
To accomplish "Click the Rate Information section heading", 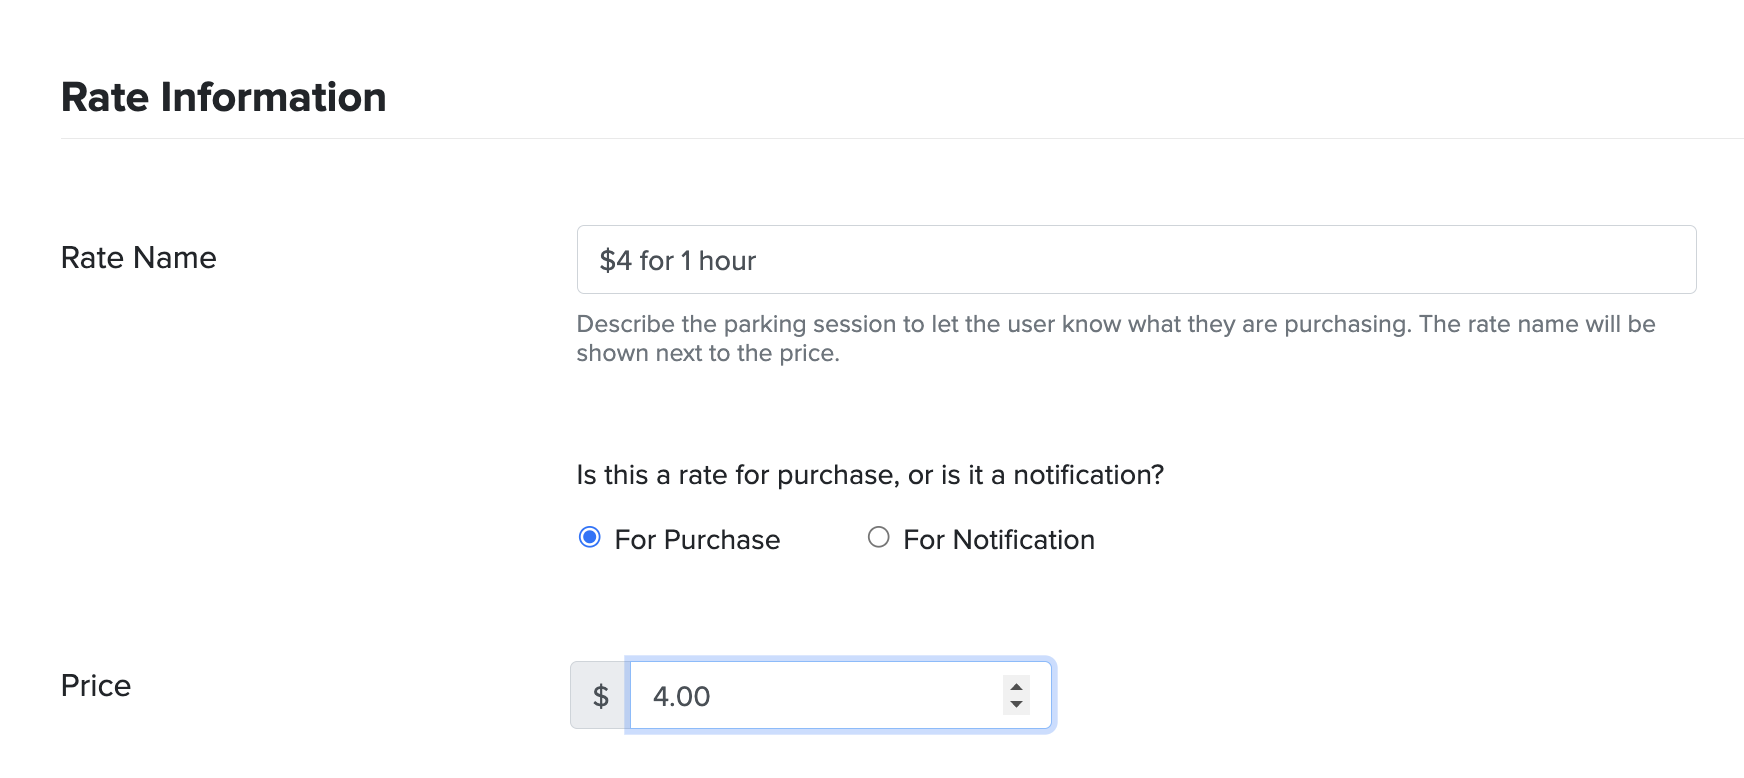I will 224,96.
